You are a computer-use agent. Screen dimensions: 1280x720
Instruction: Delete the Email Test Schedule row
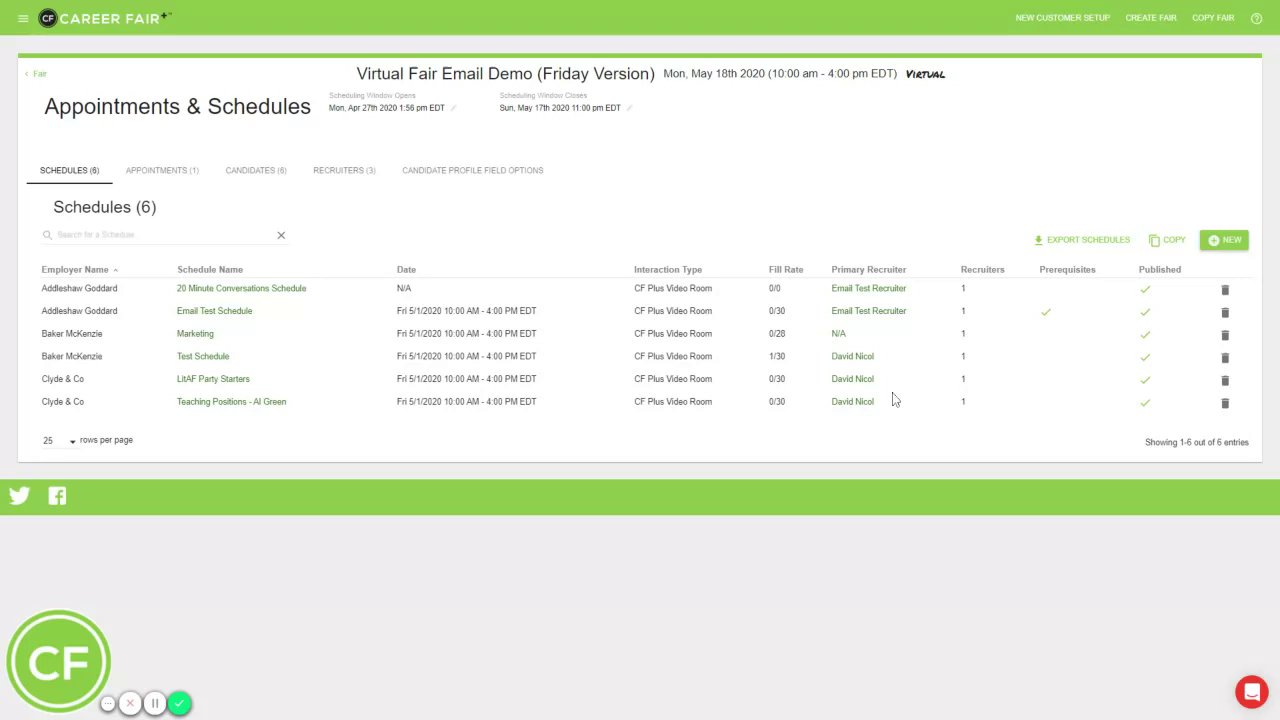1225,312
